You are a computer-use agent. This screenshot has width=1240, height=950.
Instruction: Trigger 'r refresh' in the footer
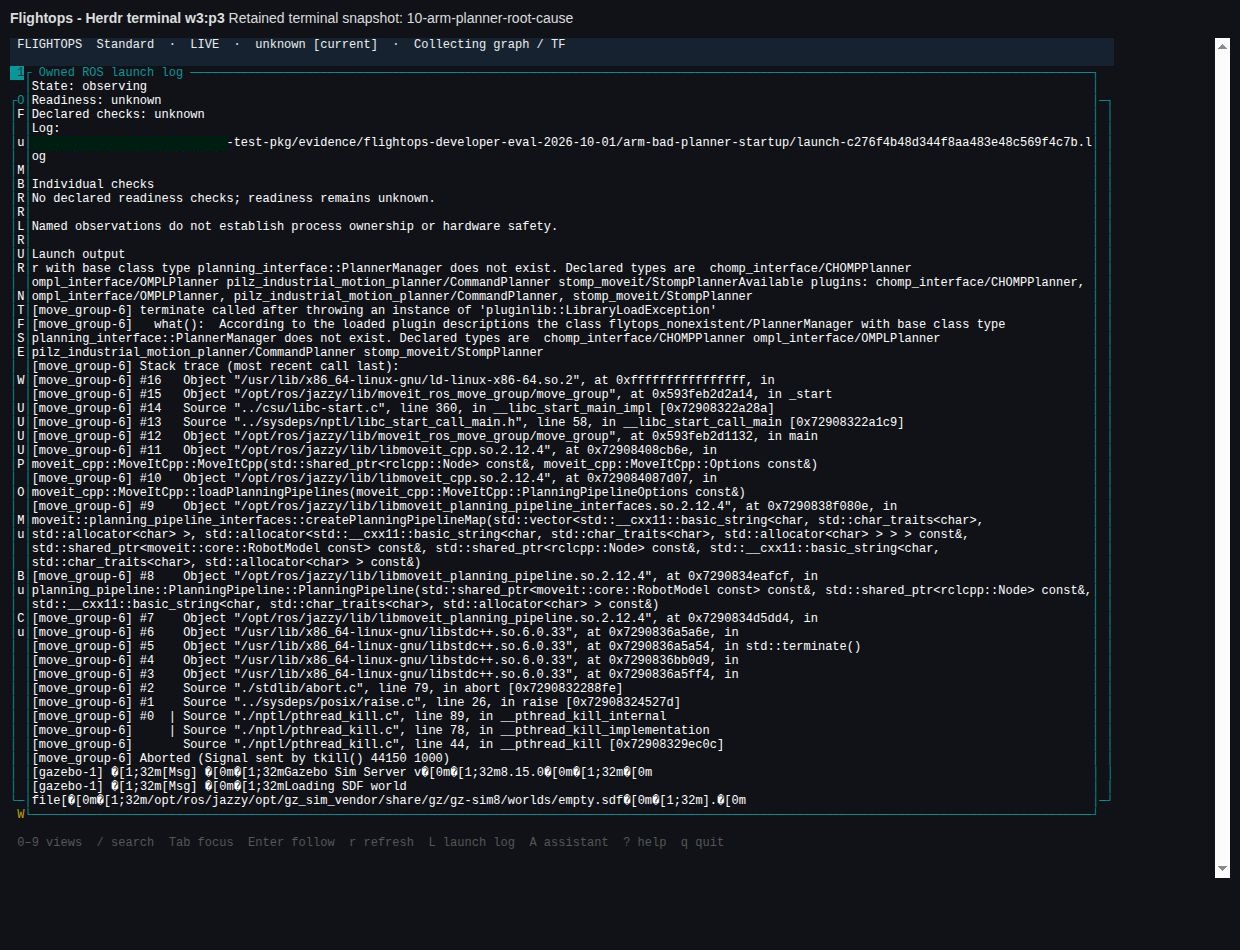click(x=381, y=842)
